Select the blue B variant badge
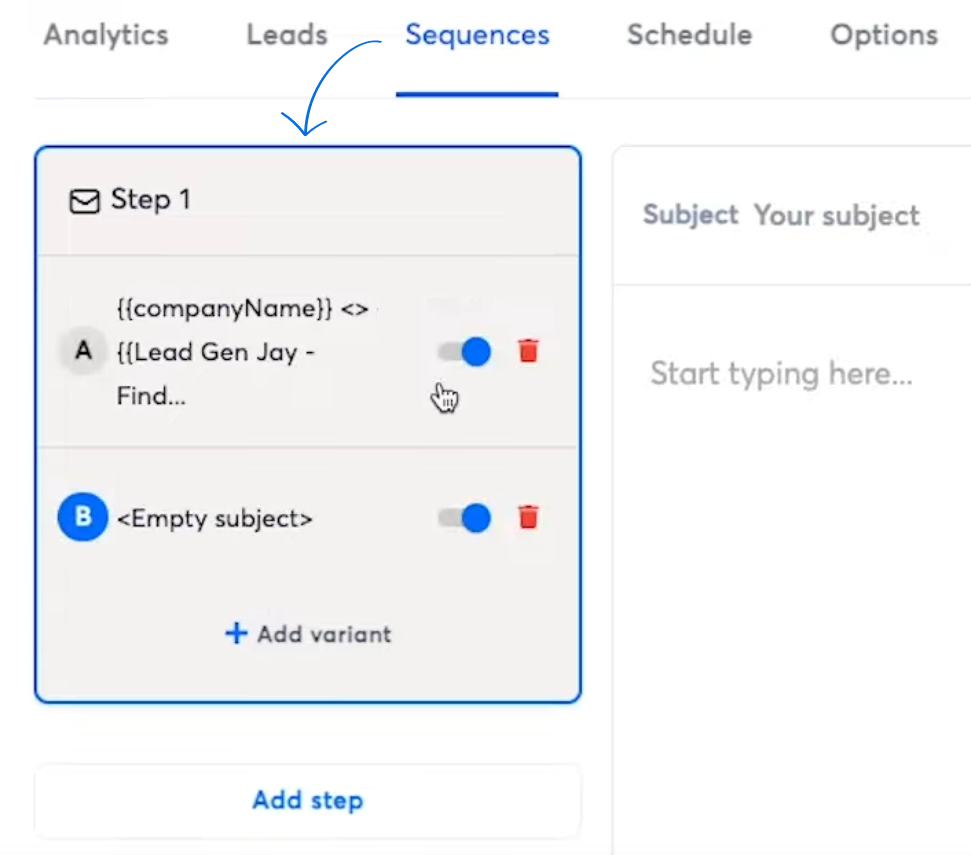Screen dimensions: 971x855 (x=83, y=517)
